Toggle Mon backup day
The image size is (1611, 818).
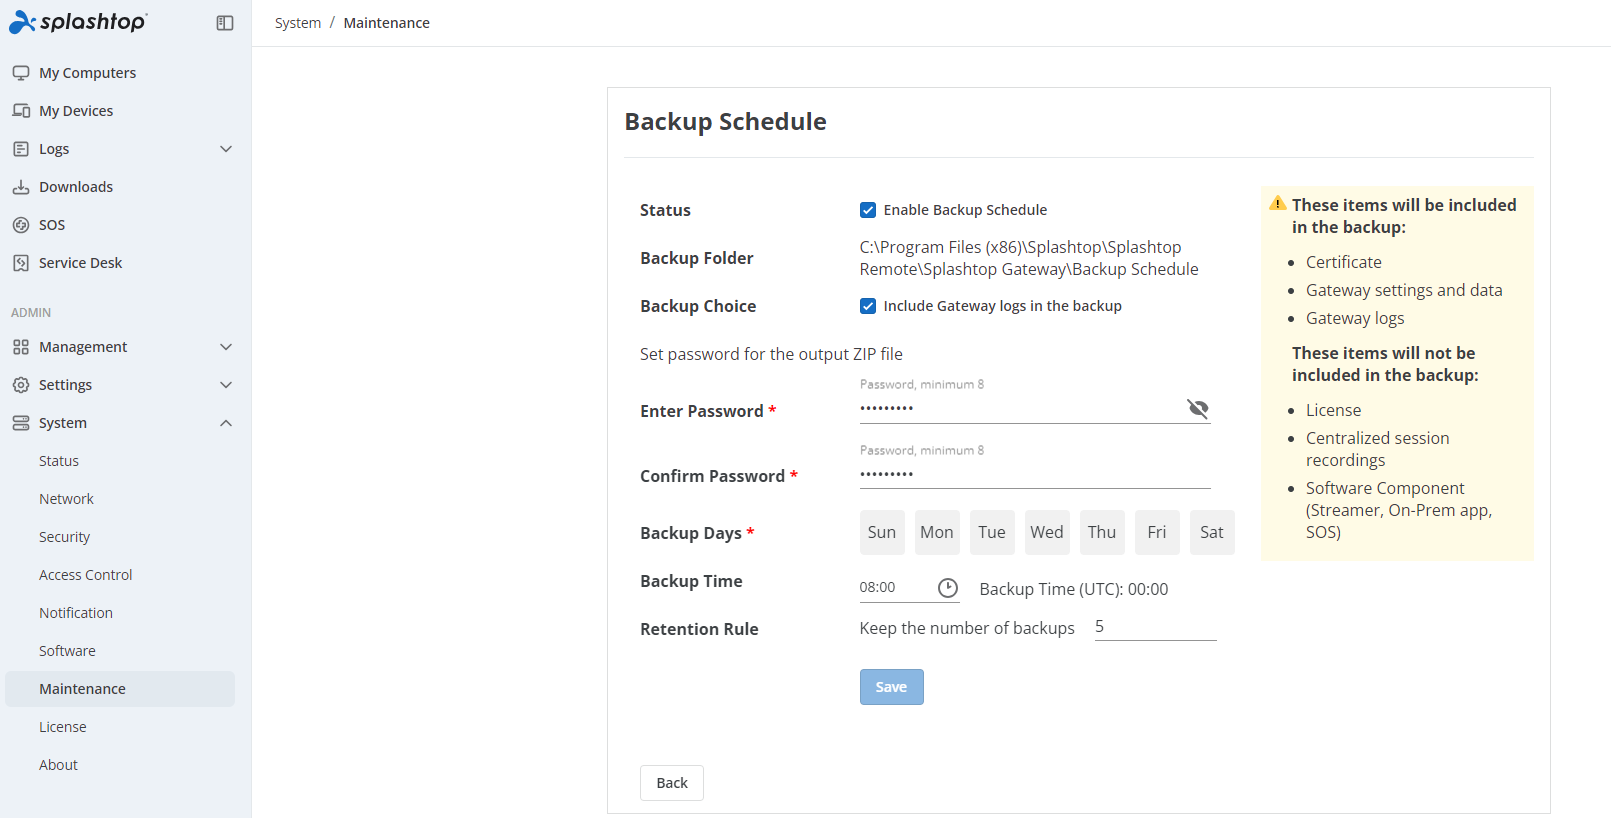937,532
